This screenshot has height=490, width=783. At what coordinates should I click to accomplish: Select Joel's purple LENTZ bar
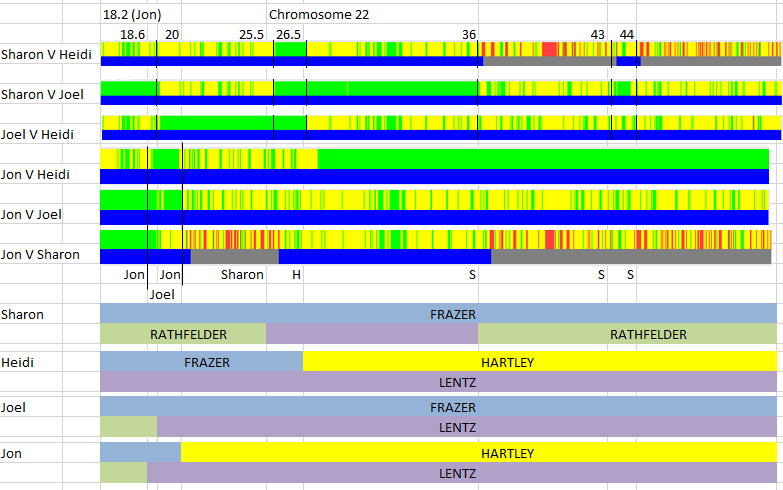[466, 427]
